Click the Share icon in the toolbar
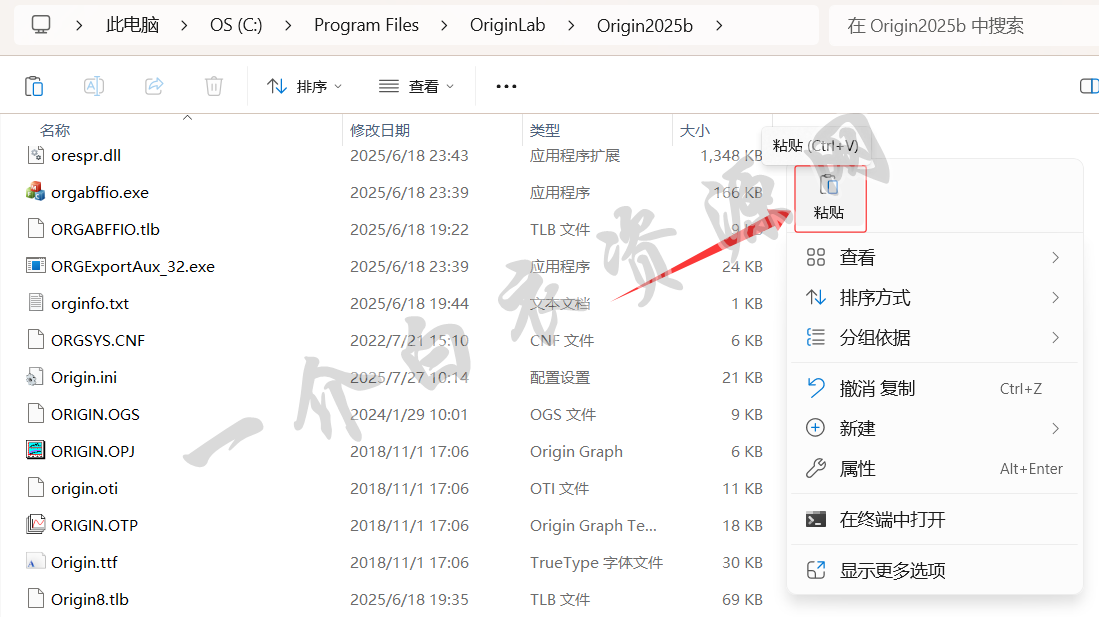 tap(154, 86)
